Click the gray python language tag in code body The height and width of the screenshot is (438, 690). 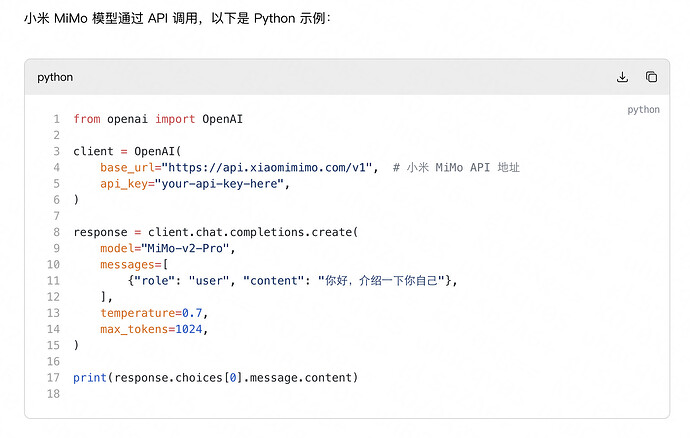click(x=643, y=110)
